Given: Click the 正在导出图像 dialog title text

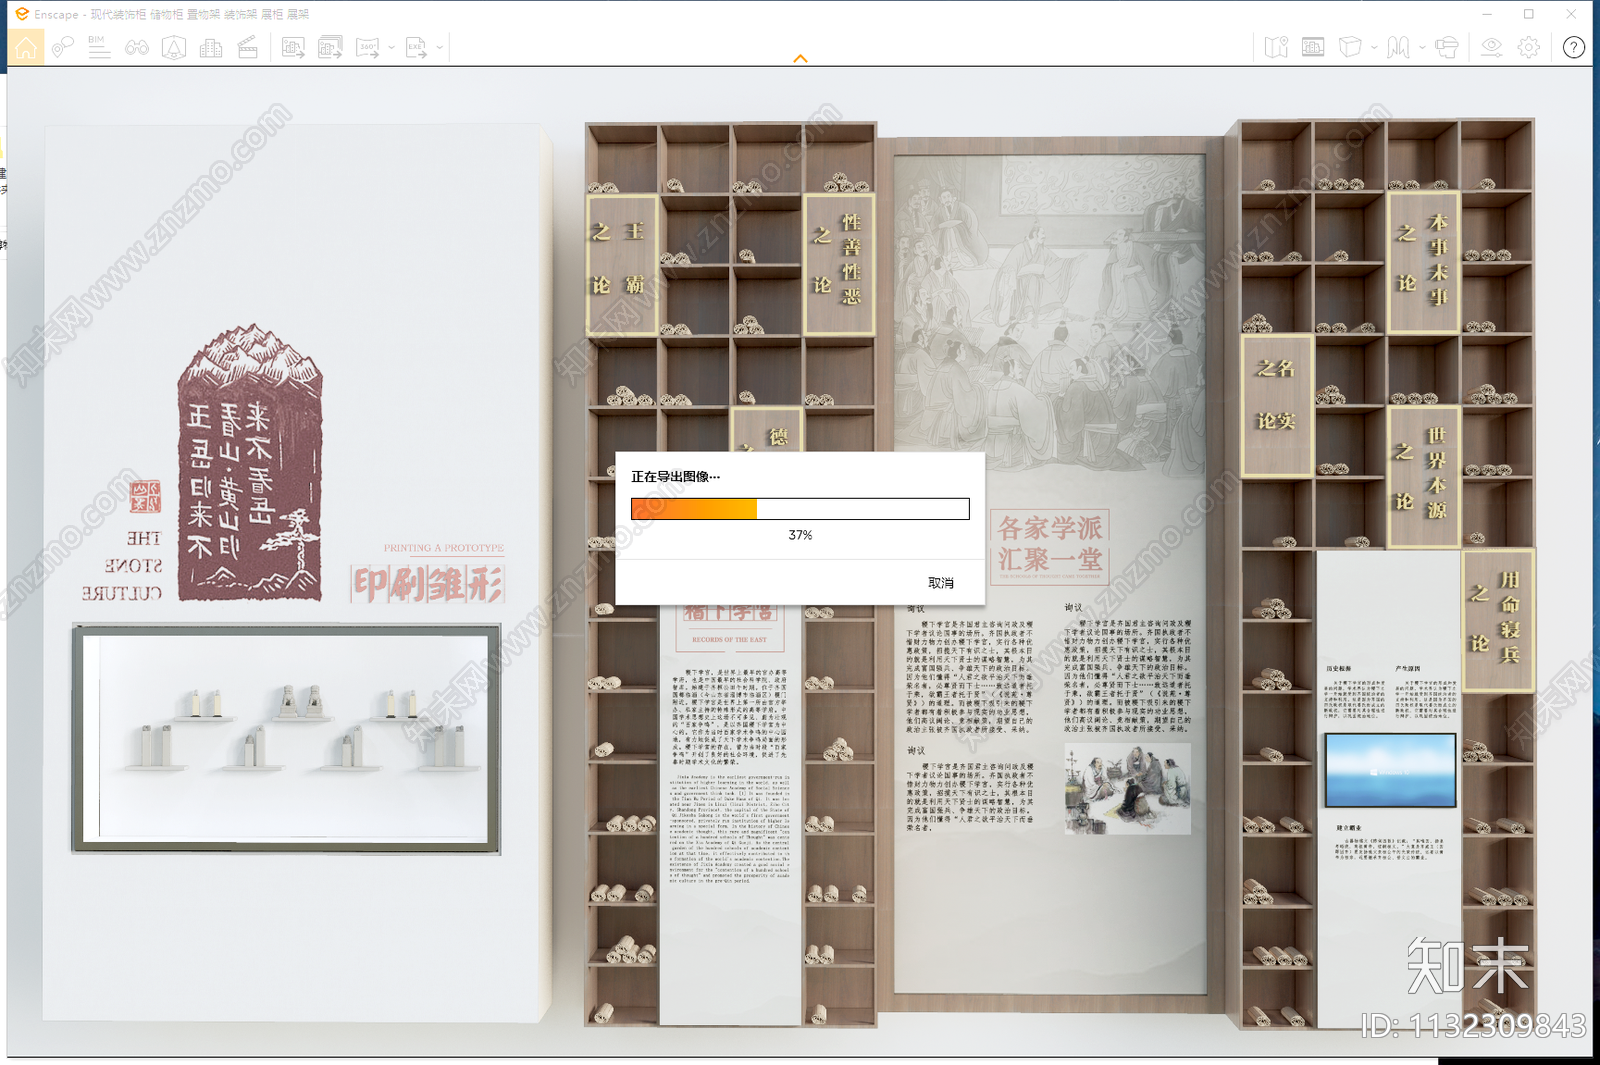Looking at the screenshot, I should 675,477.
